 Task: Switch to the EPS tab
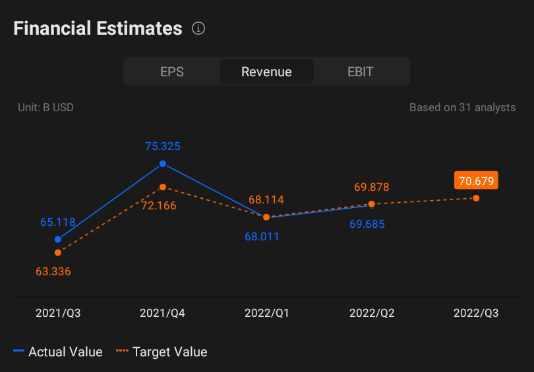pos(172,72)
